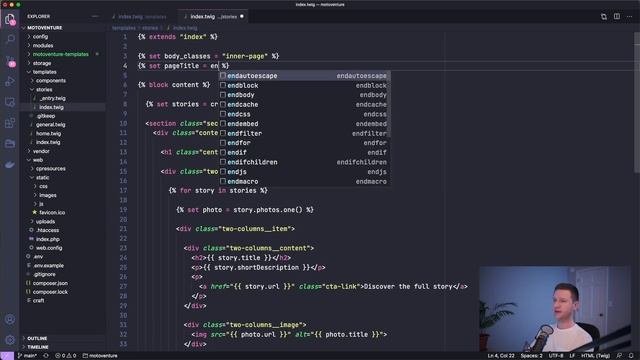Image resolution: width=640 pixels, height=360 pixels.
Task: Expand the vendor folder
Action: pyautogui.click(x=41, y=151)
